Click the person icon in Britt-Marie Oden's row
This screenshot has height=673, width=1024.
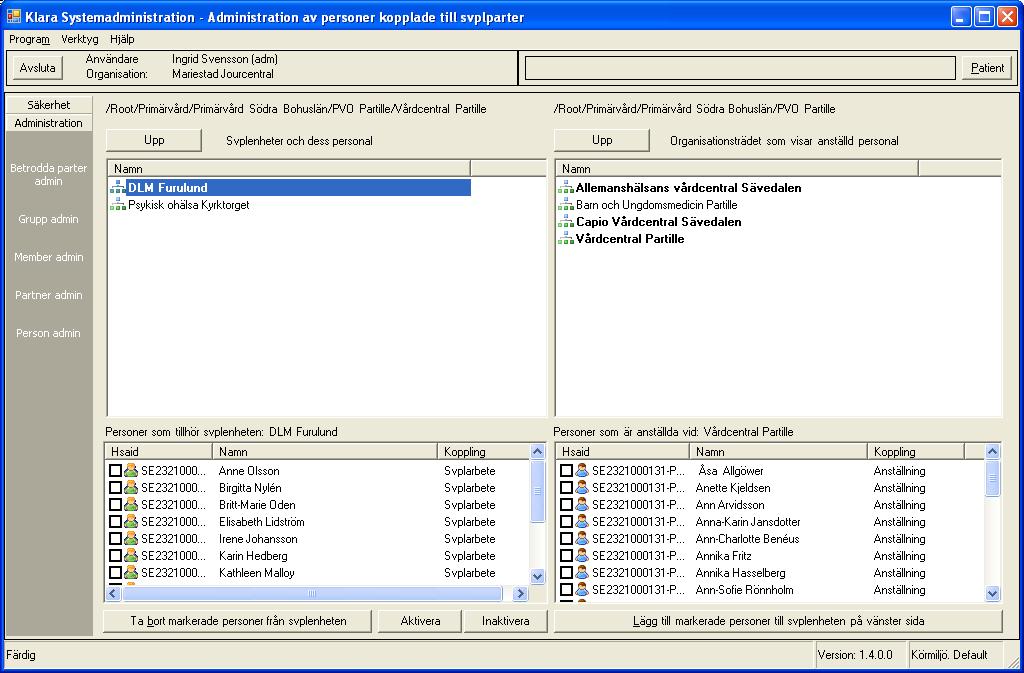point(131,505)
